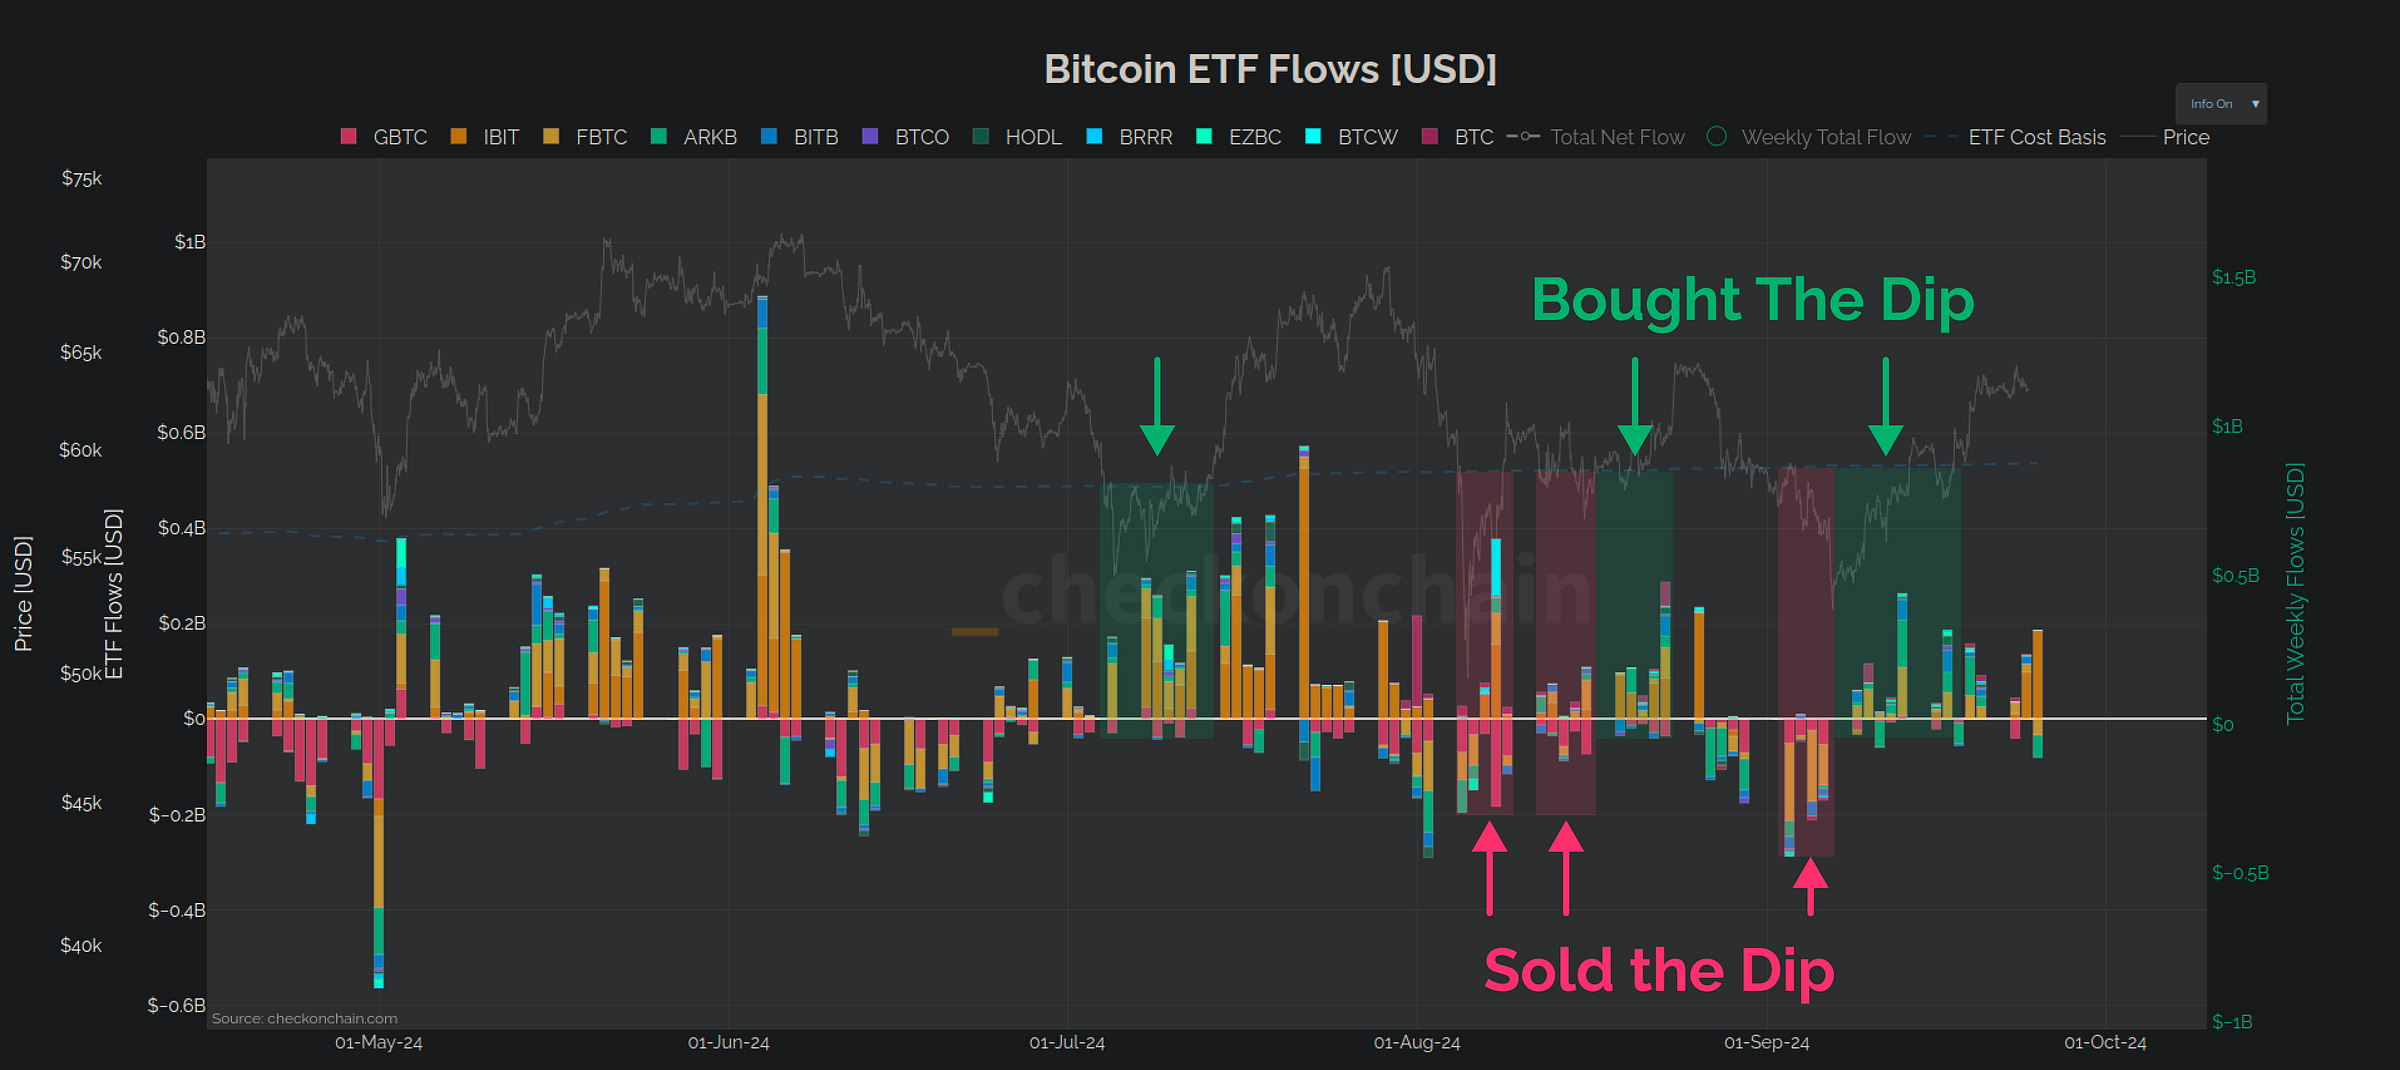Select the pink GBTC legend swatch
This screenshot has width=2400, height=1070.
tap(347, 137)
